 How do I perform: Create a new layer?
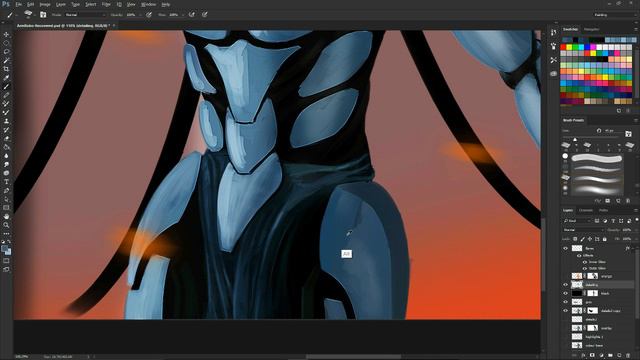pyautogui.click(x=619, y=356)
